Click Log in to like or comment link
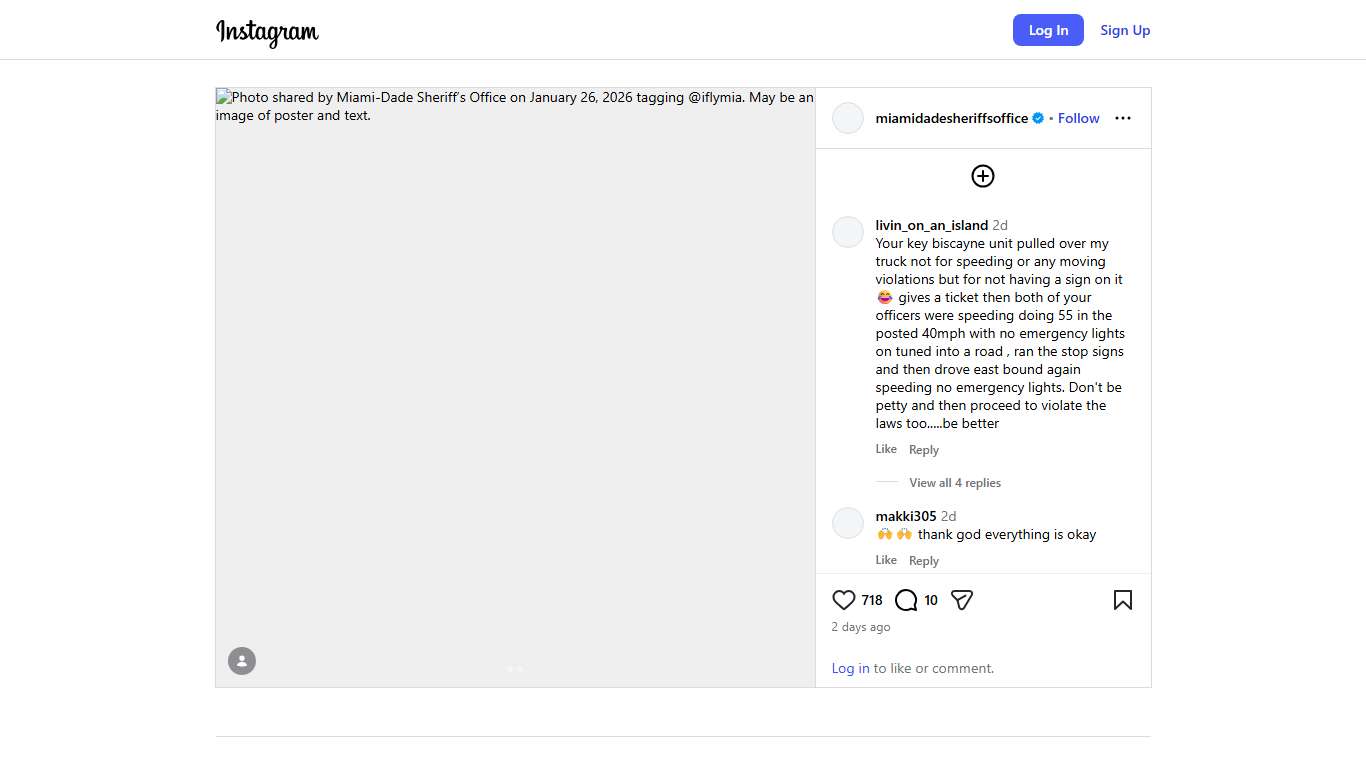 (850, 668)
